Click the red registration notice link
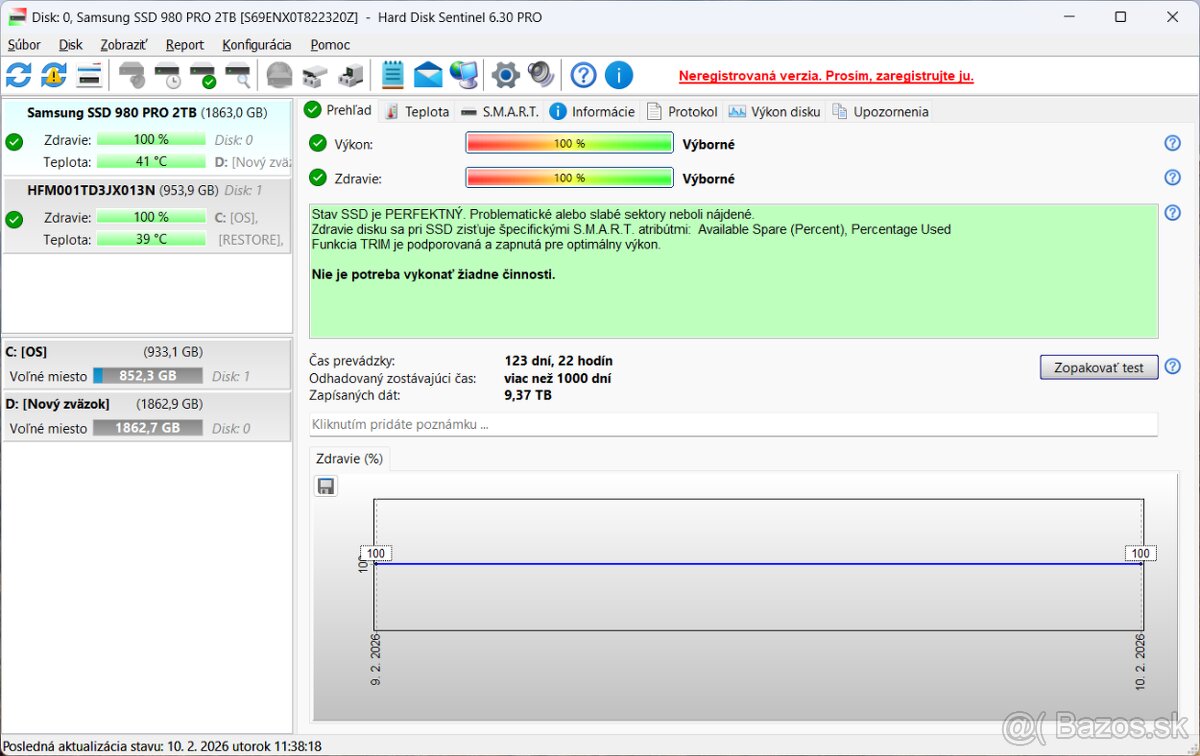1200x756 pixels. 825,76
